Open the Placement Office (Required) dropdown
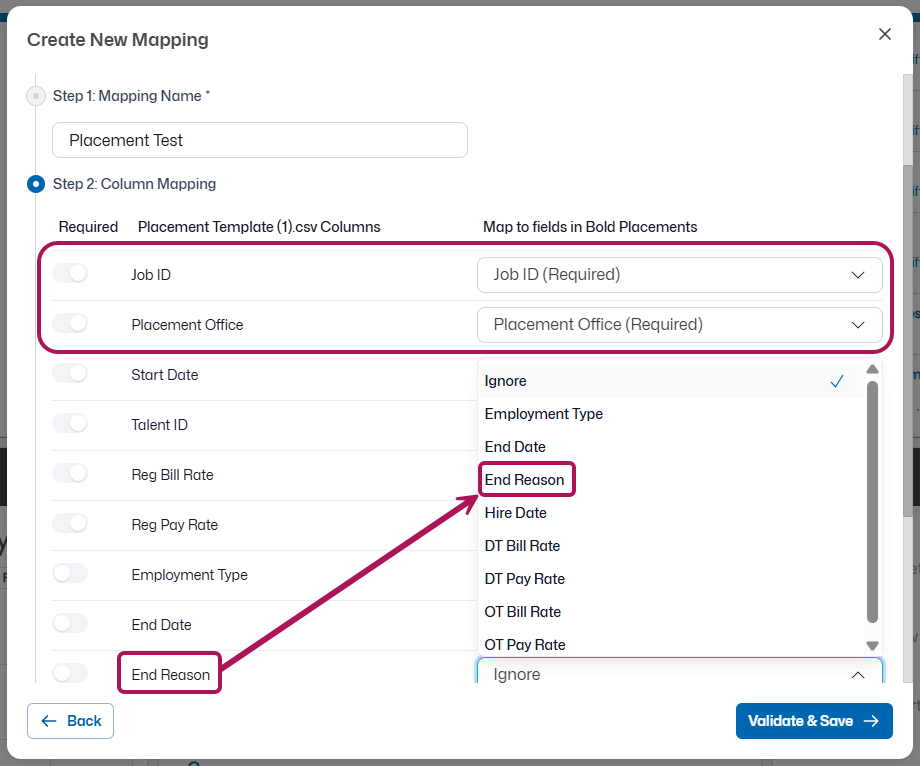The width and height of the screenshot is (920, 766). 679,324
